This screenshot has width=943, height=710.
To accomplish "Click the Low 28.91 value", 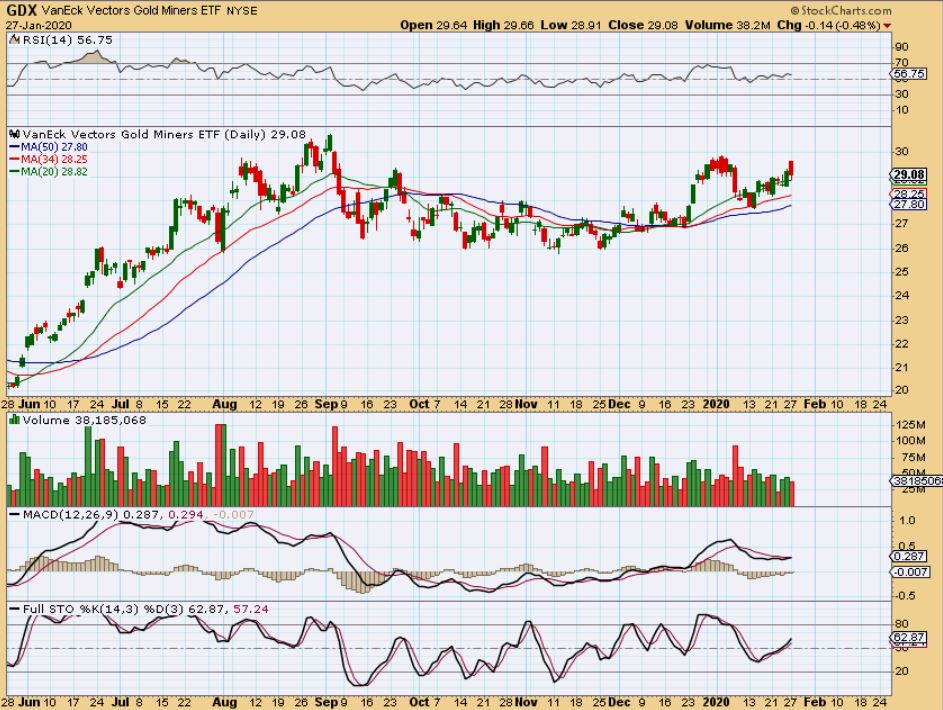I will point(570,25).
